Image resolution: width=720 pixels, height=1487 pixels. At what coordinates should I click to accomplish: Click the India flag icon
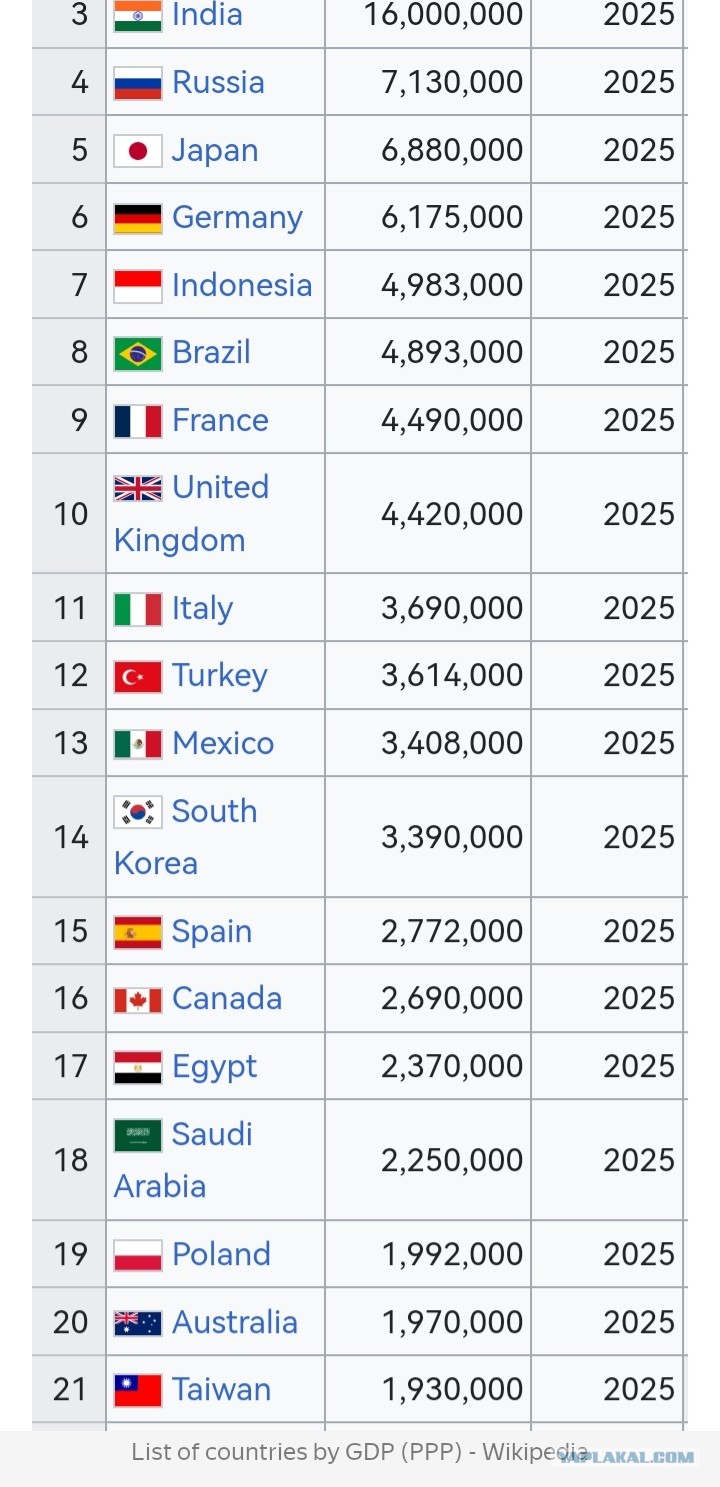click(x=137, y=16)
